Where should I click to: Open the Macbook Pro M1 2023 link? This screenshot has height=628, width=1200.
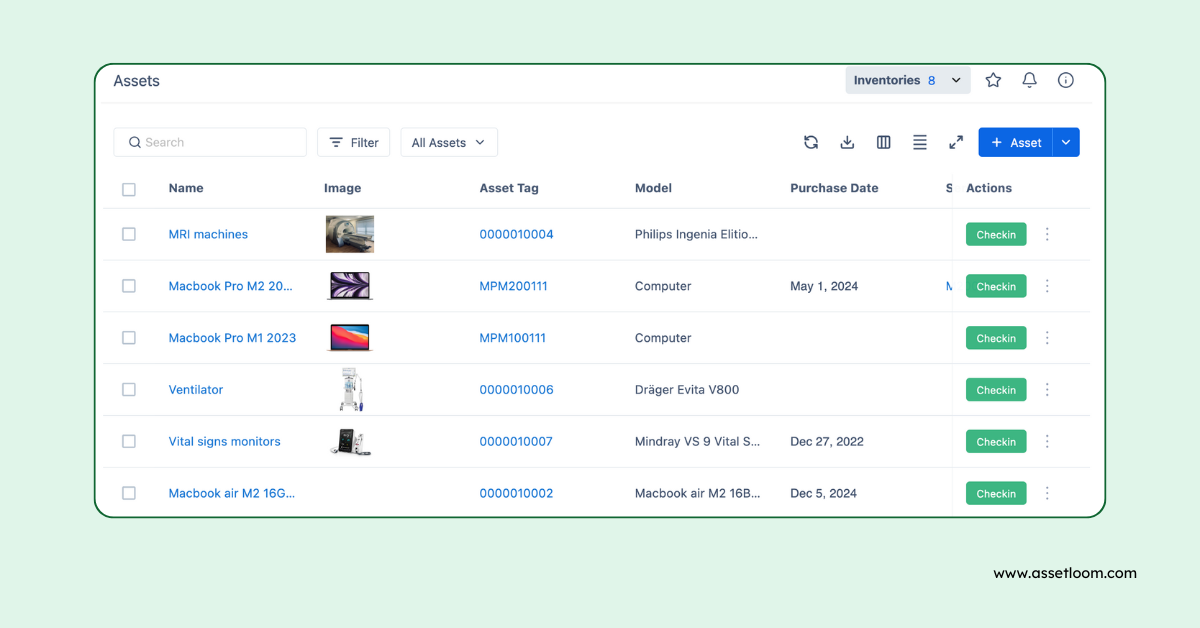pyautogui.click(x=232, y=338)
